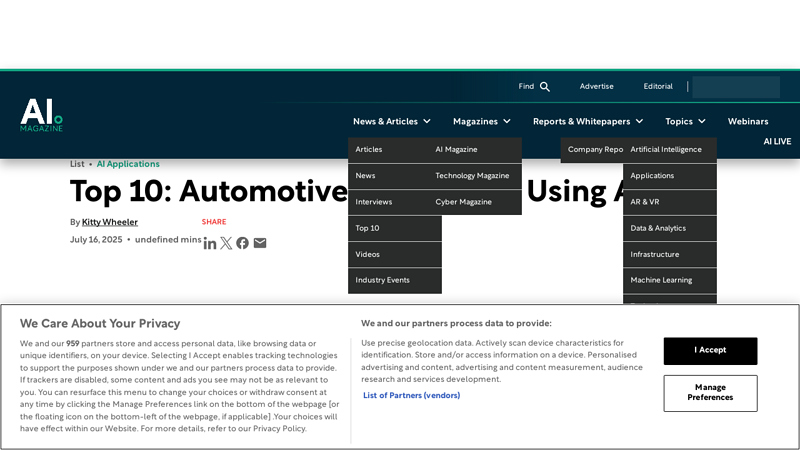Click the article headline Top 10: Automotive
Image resolution: width=800 pixels, height=450 pixels.
pos(208,192)
